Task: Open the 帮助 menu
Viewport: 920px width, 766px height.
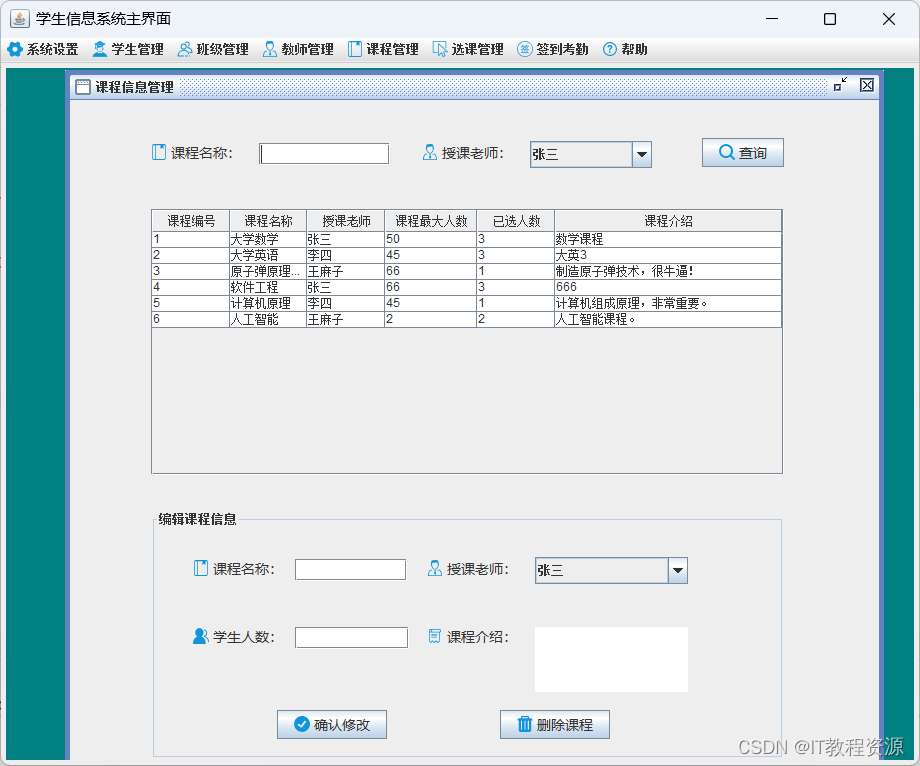Action: pos(625,49)
